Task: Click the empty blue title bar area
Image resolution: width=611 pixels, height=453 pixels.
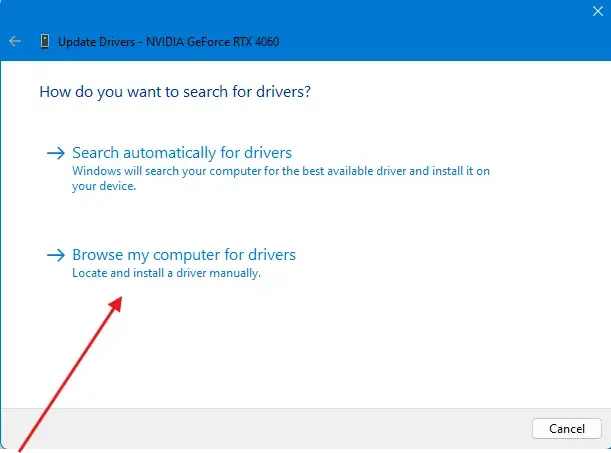Action: click(450, 41)
